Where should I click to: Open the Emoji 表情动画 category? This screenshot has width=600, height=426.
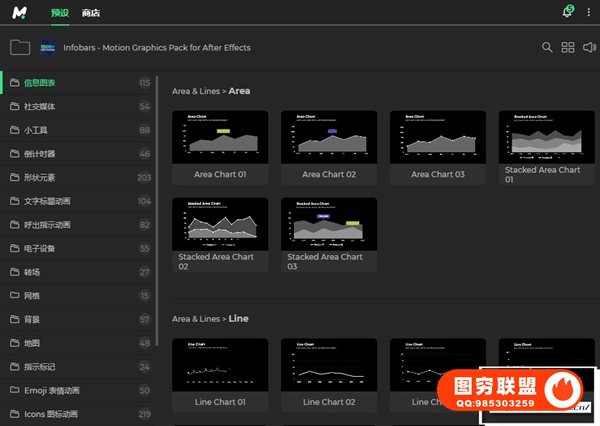point(51,390)
